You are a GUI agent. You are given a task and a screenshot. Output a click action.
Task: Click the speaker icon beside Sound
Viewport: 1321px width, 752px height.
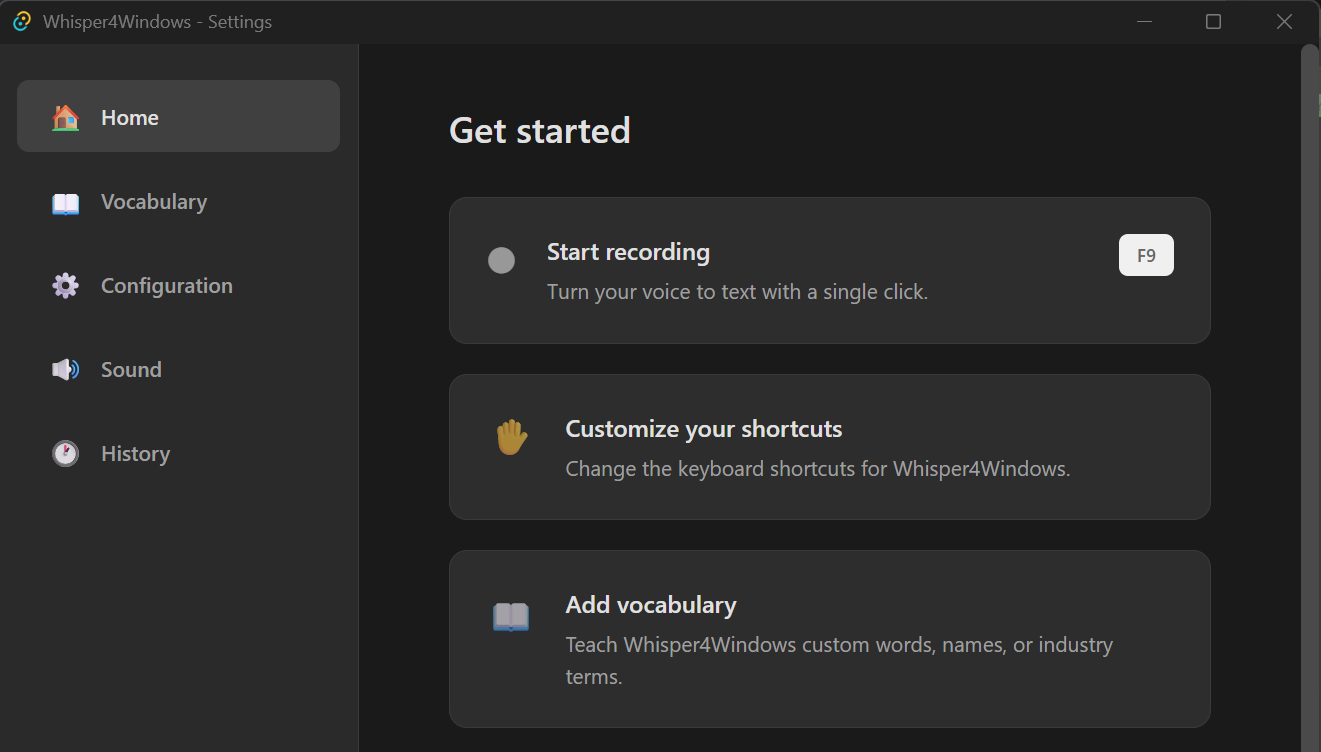click(65, 370)
